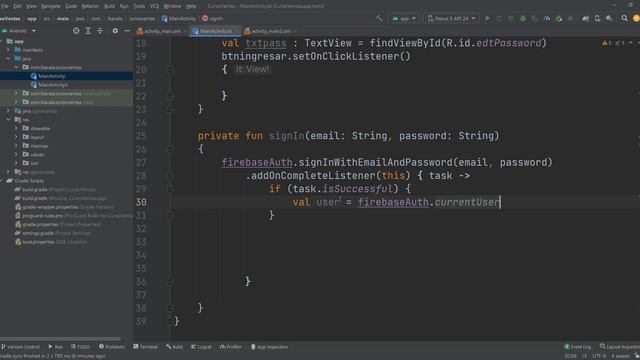Run the app with green play icon
Viewport: 640px width, 360px height.
(x=487, y=18)
